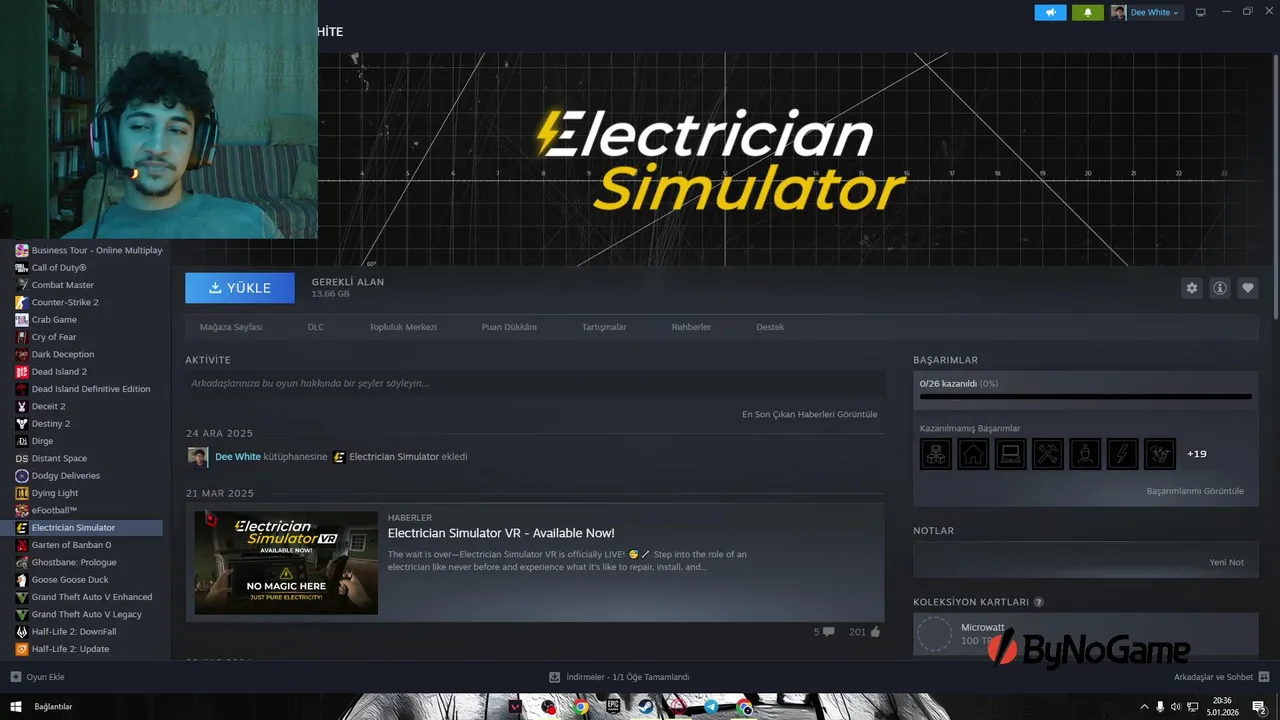The image size is (1280, 720).
Task: Open the Puan Dükkânı tab
Action: pyautogui.click(x=509, y=327)
